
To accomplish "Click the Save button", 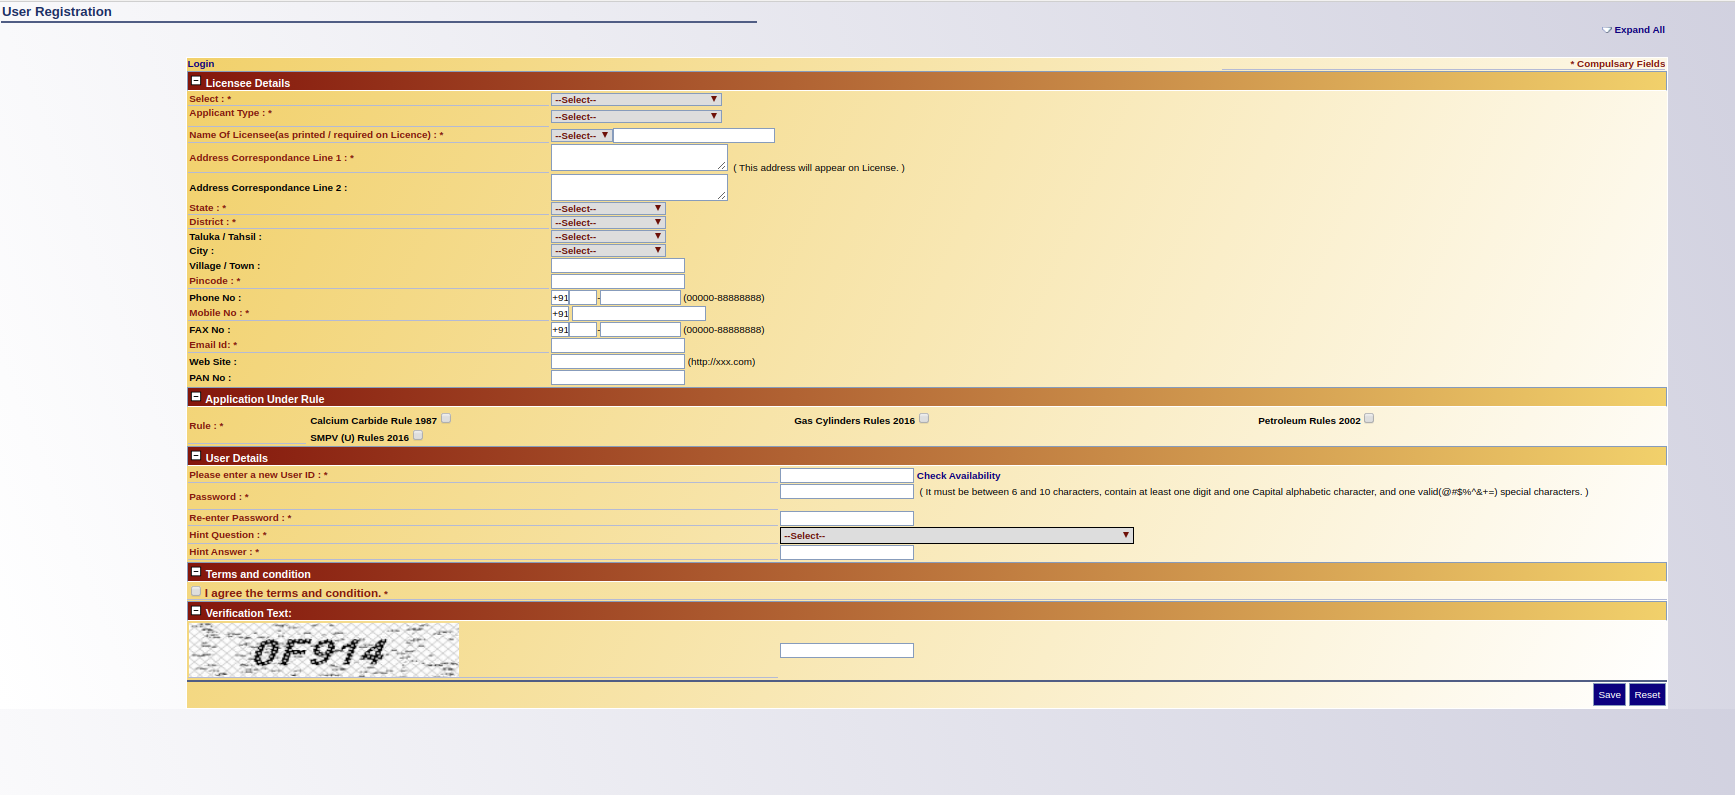I will point(1610,695).
